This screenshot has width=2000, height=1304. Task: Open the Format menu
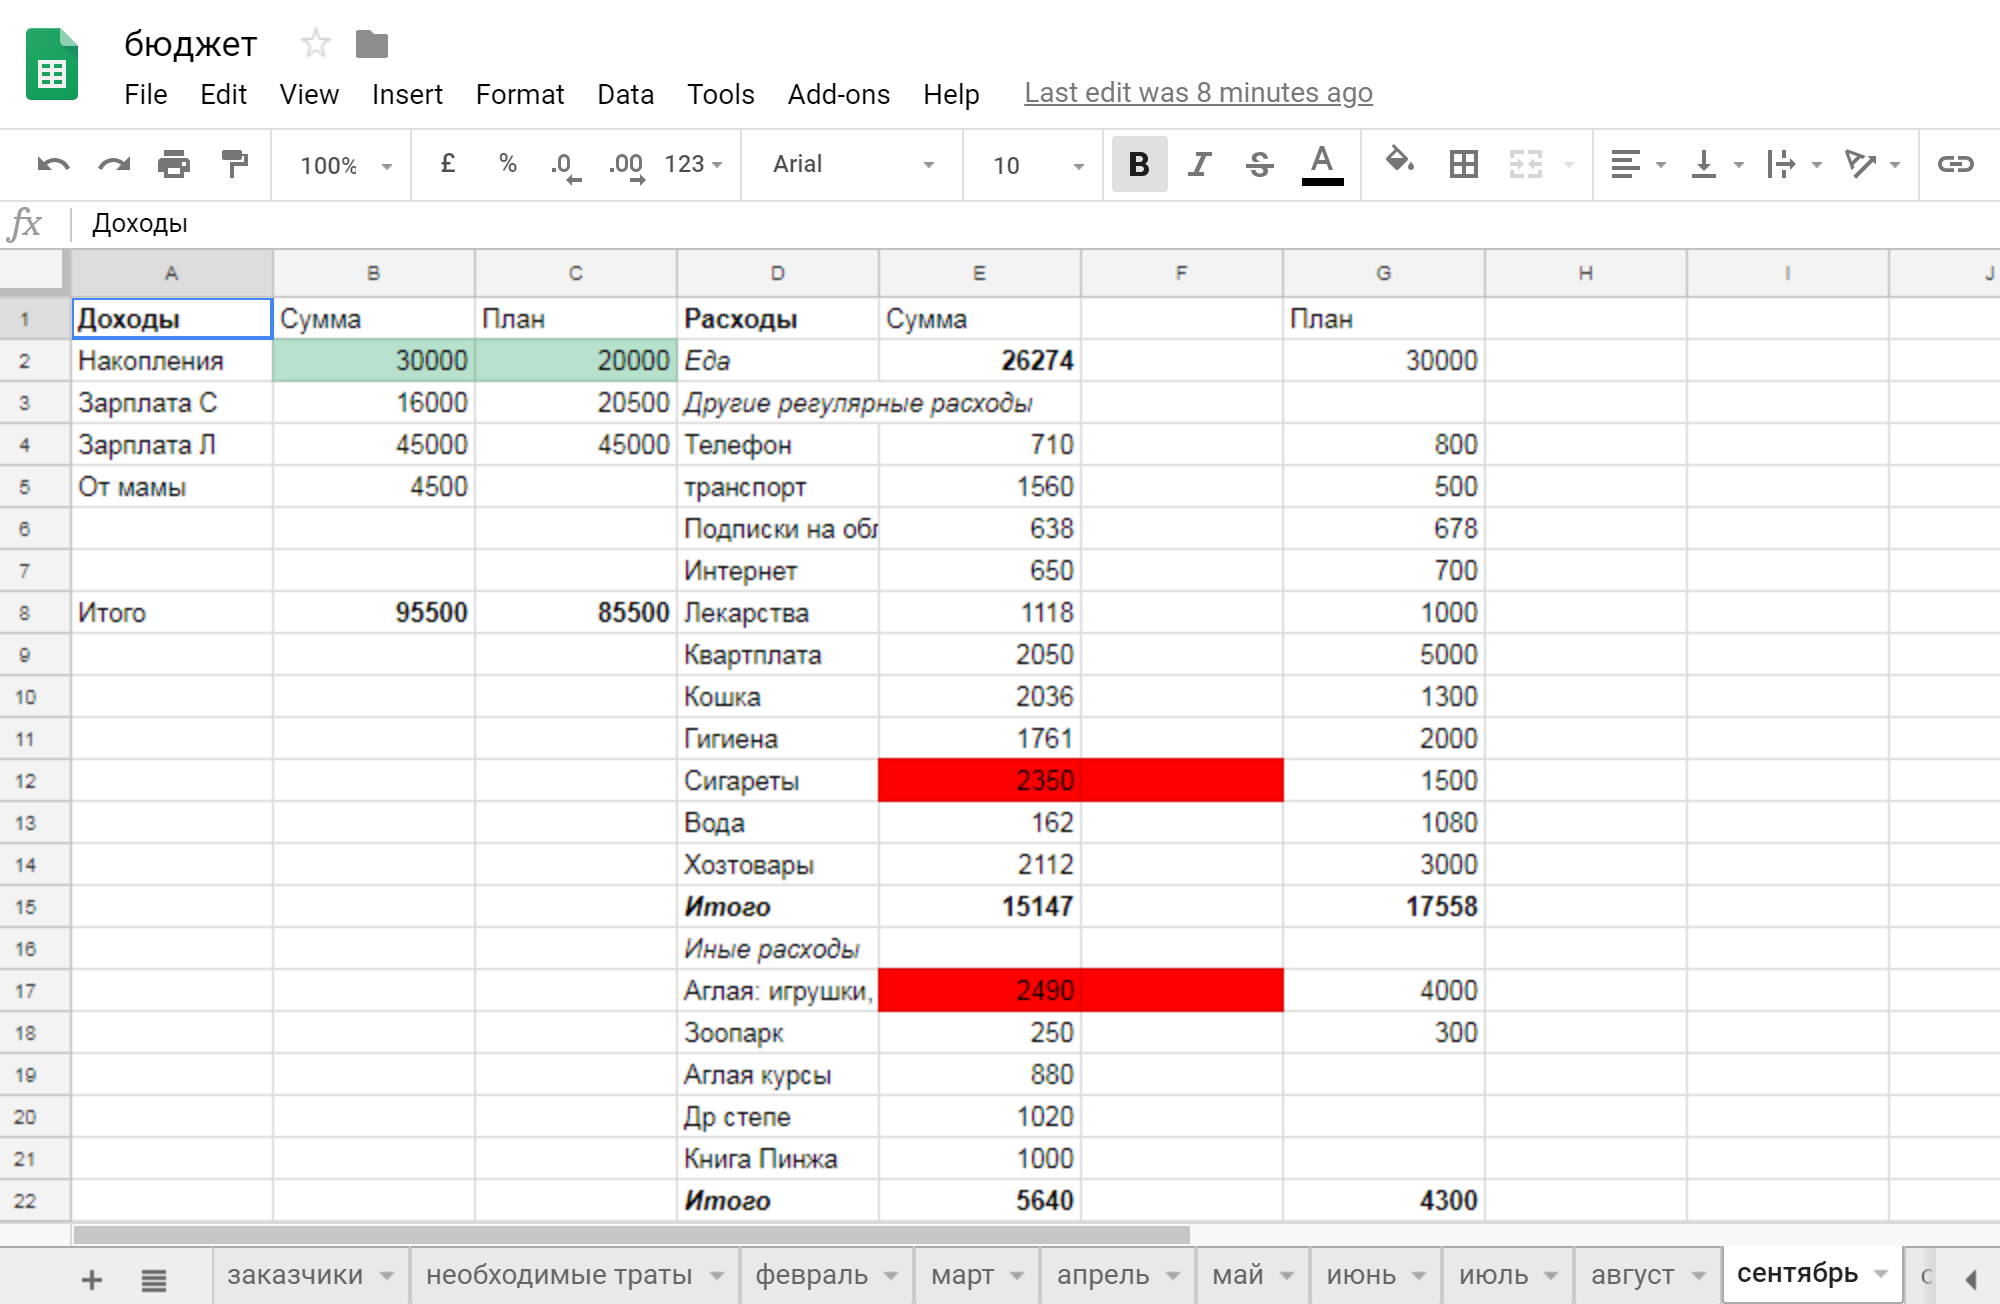click(519, 94)
